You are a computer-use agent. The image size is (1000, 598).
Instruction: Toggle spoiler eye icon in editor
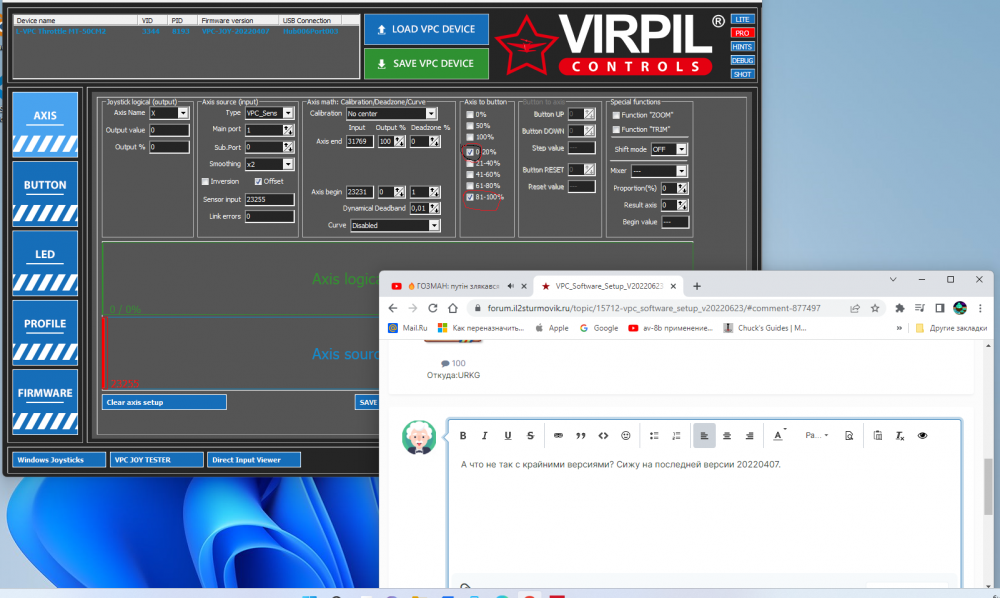(x=922, y=435)
